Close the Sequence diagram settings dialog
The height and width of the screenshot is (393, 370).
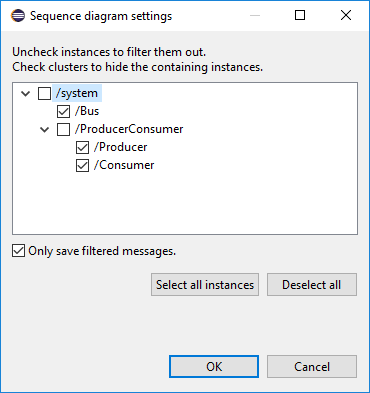346,15
